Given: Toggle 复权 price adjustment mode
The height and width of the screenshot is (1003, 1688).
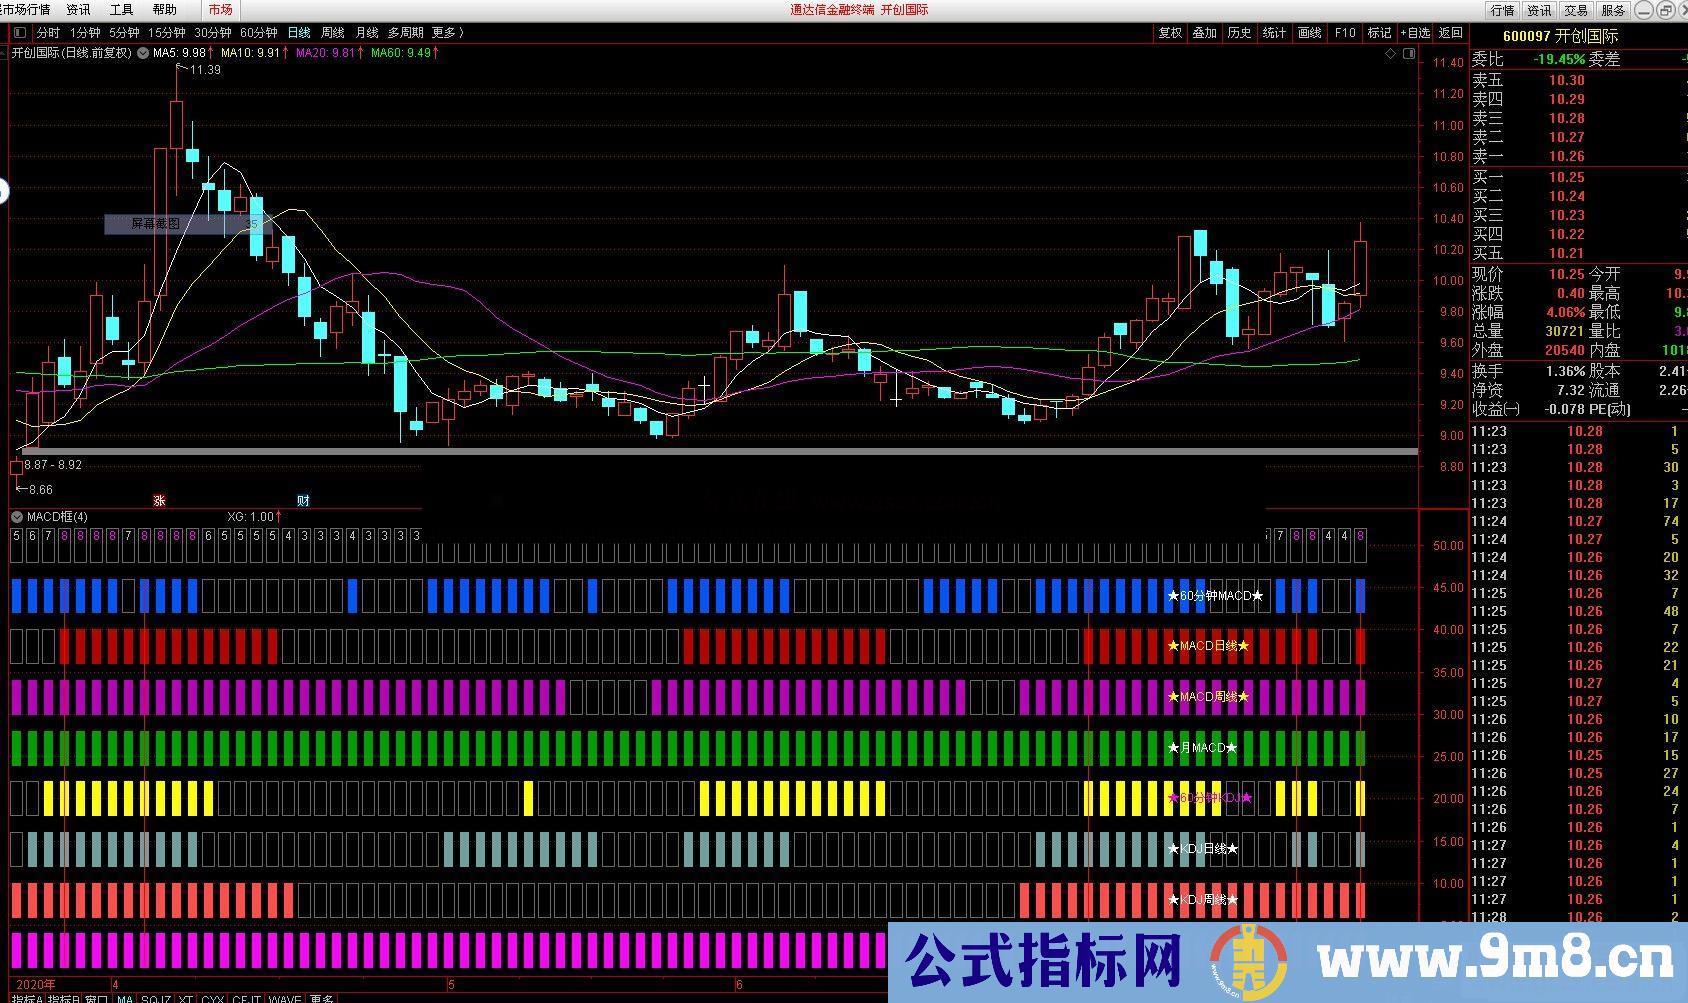Looking at the screenshot, I should point(1170,32).
